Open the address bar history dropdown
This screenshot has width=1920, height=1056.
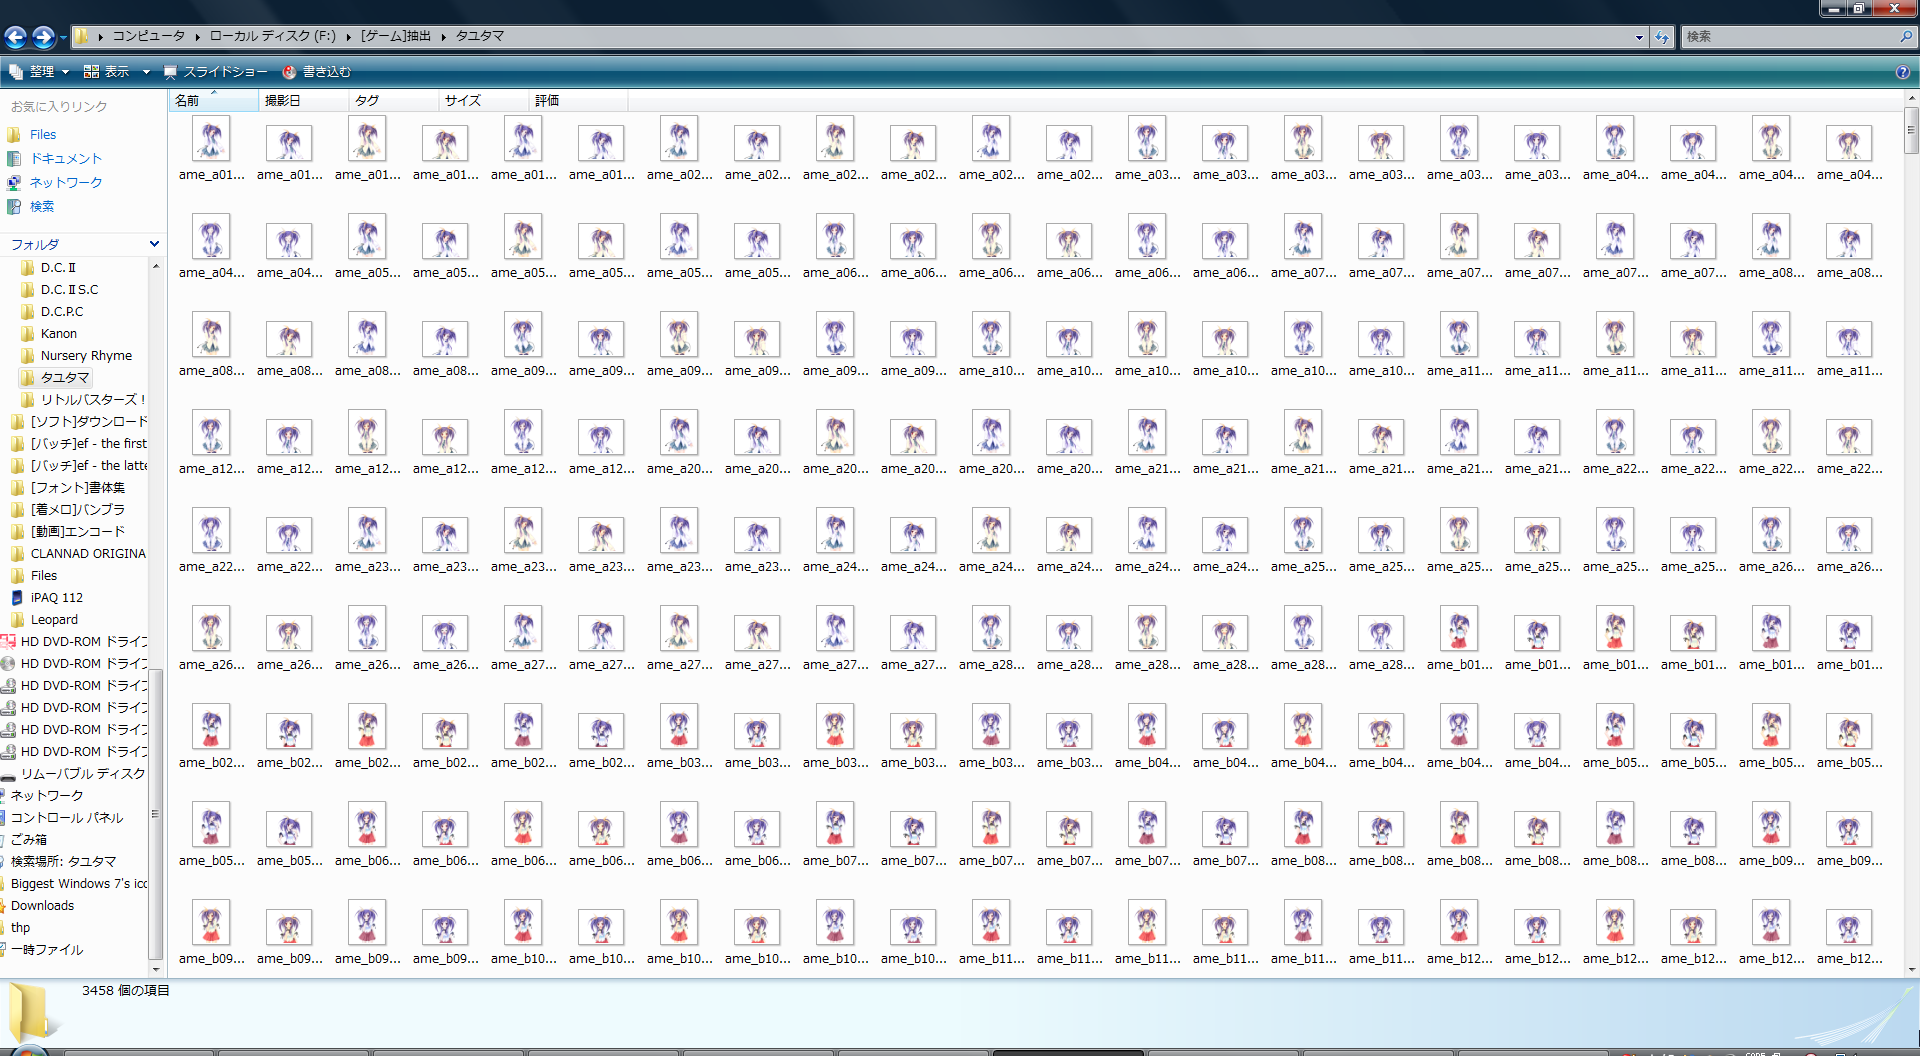[1639, 37]
